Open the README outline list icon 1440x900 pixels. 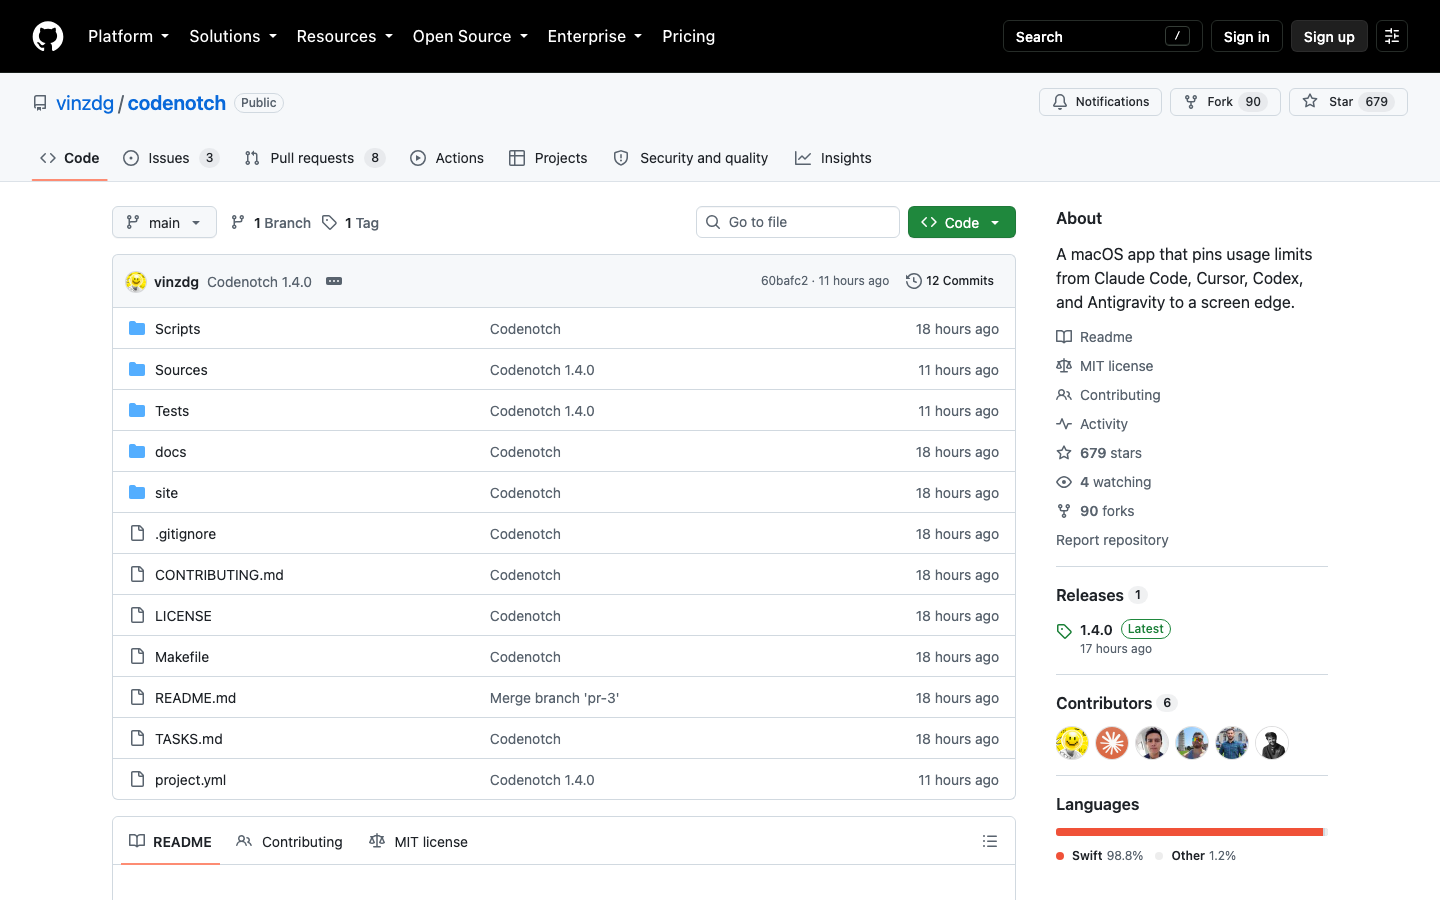[x=990, y=841]
